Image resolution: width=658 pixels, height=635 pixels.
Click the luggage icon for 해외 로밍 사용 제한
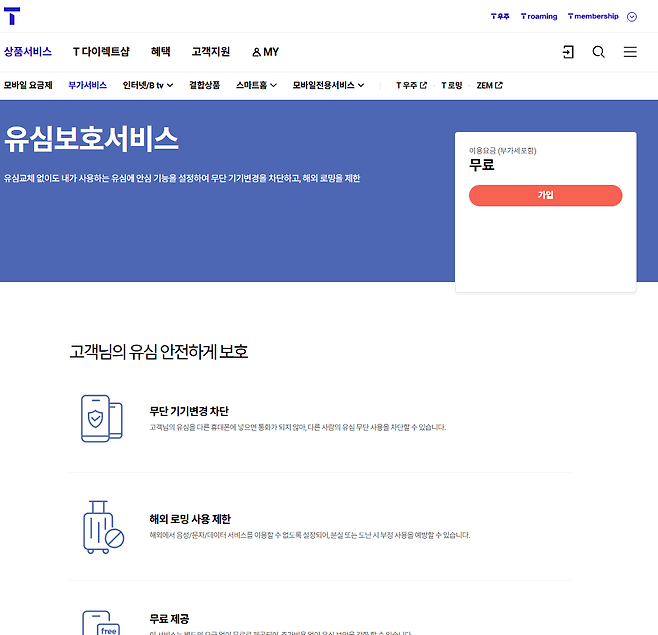(x=103, y=527)
